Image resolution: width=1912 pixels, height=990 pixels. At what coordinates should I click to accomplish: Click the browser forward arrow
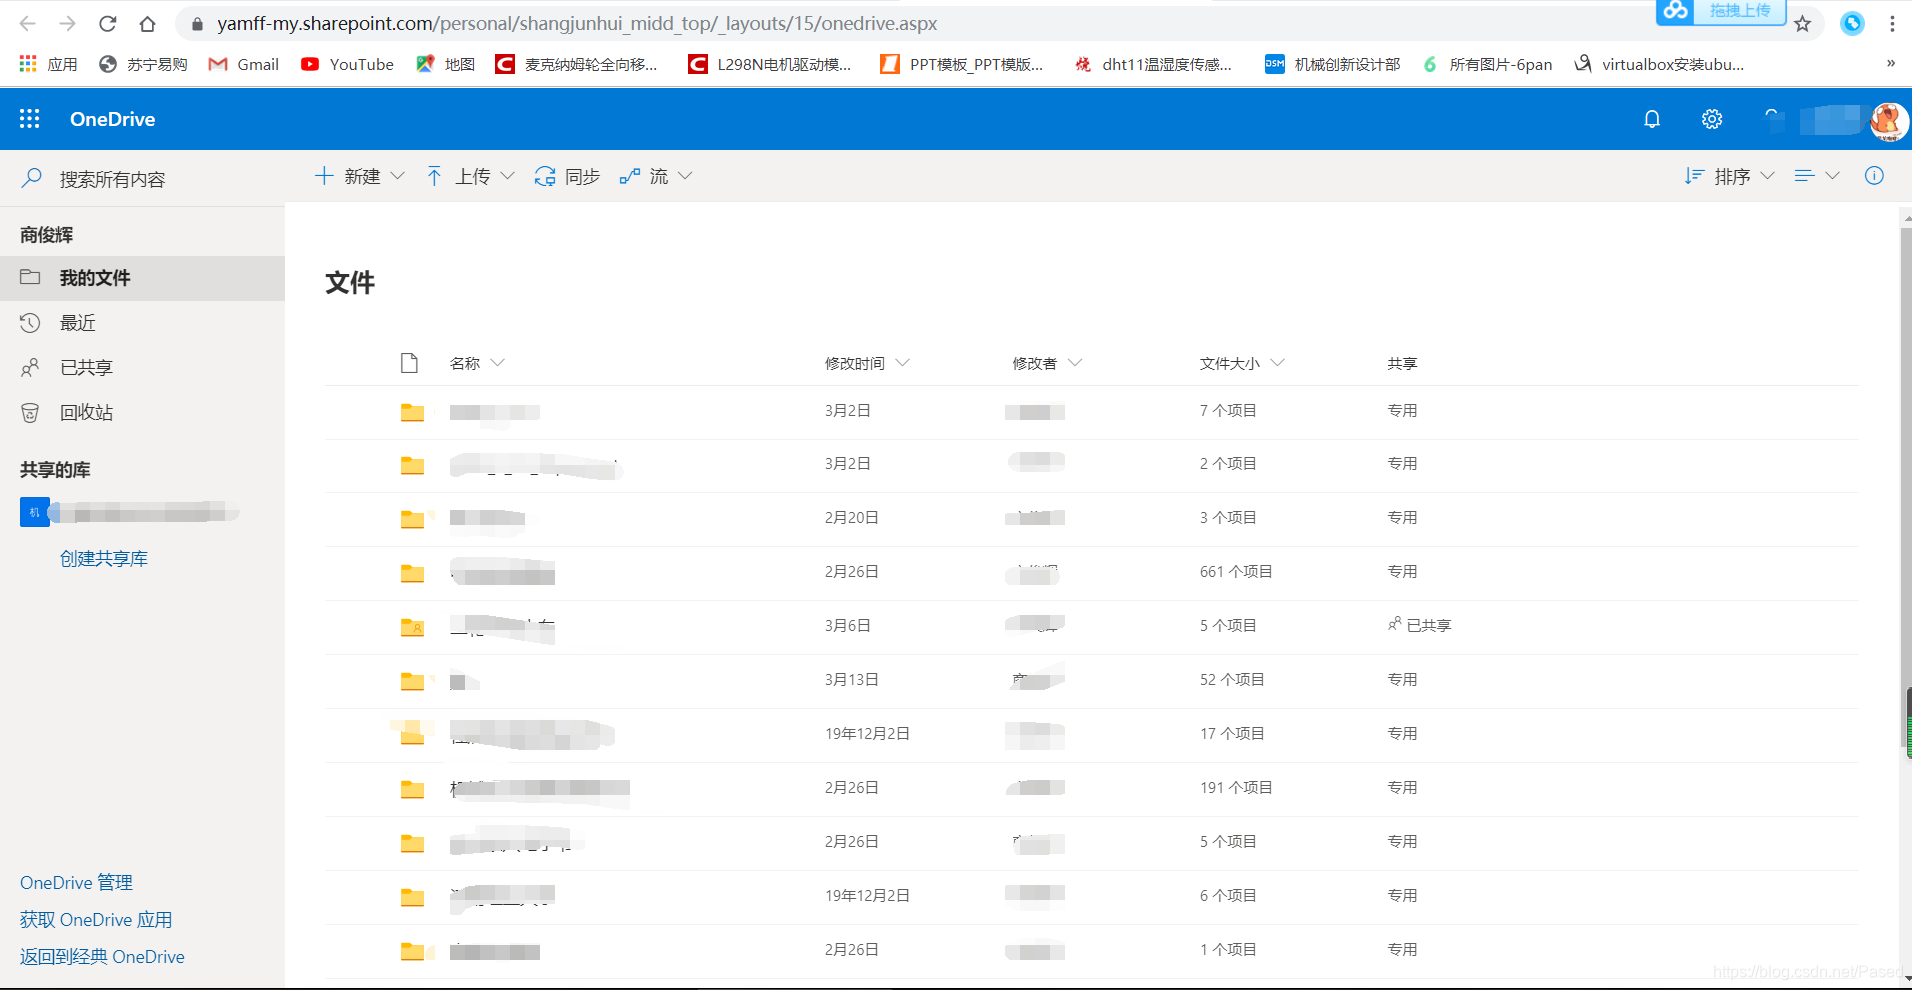pyautogui.click(x=67, y=23)
